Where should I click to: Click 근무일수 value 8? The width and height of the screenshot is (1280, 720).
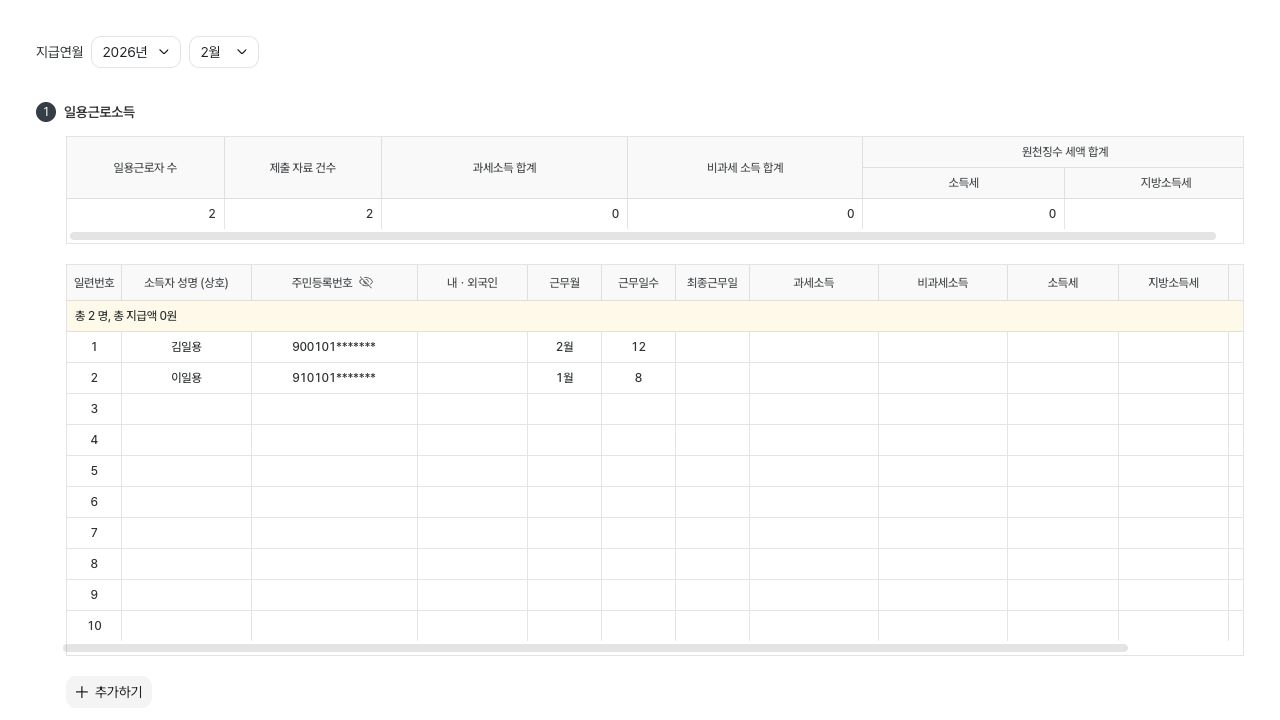point(638,378)
